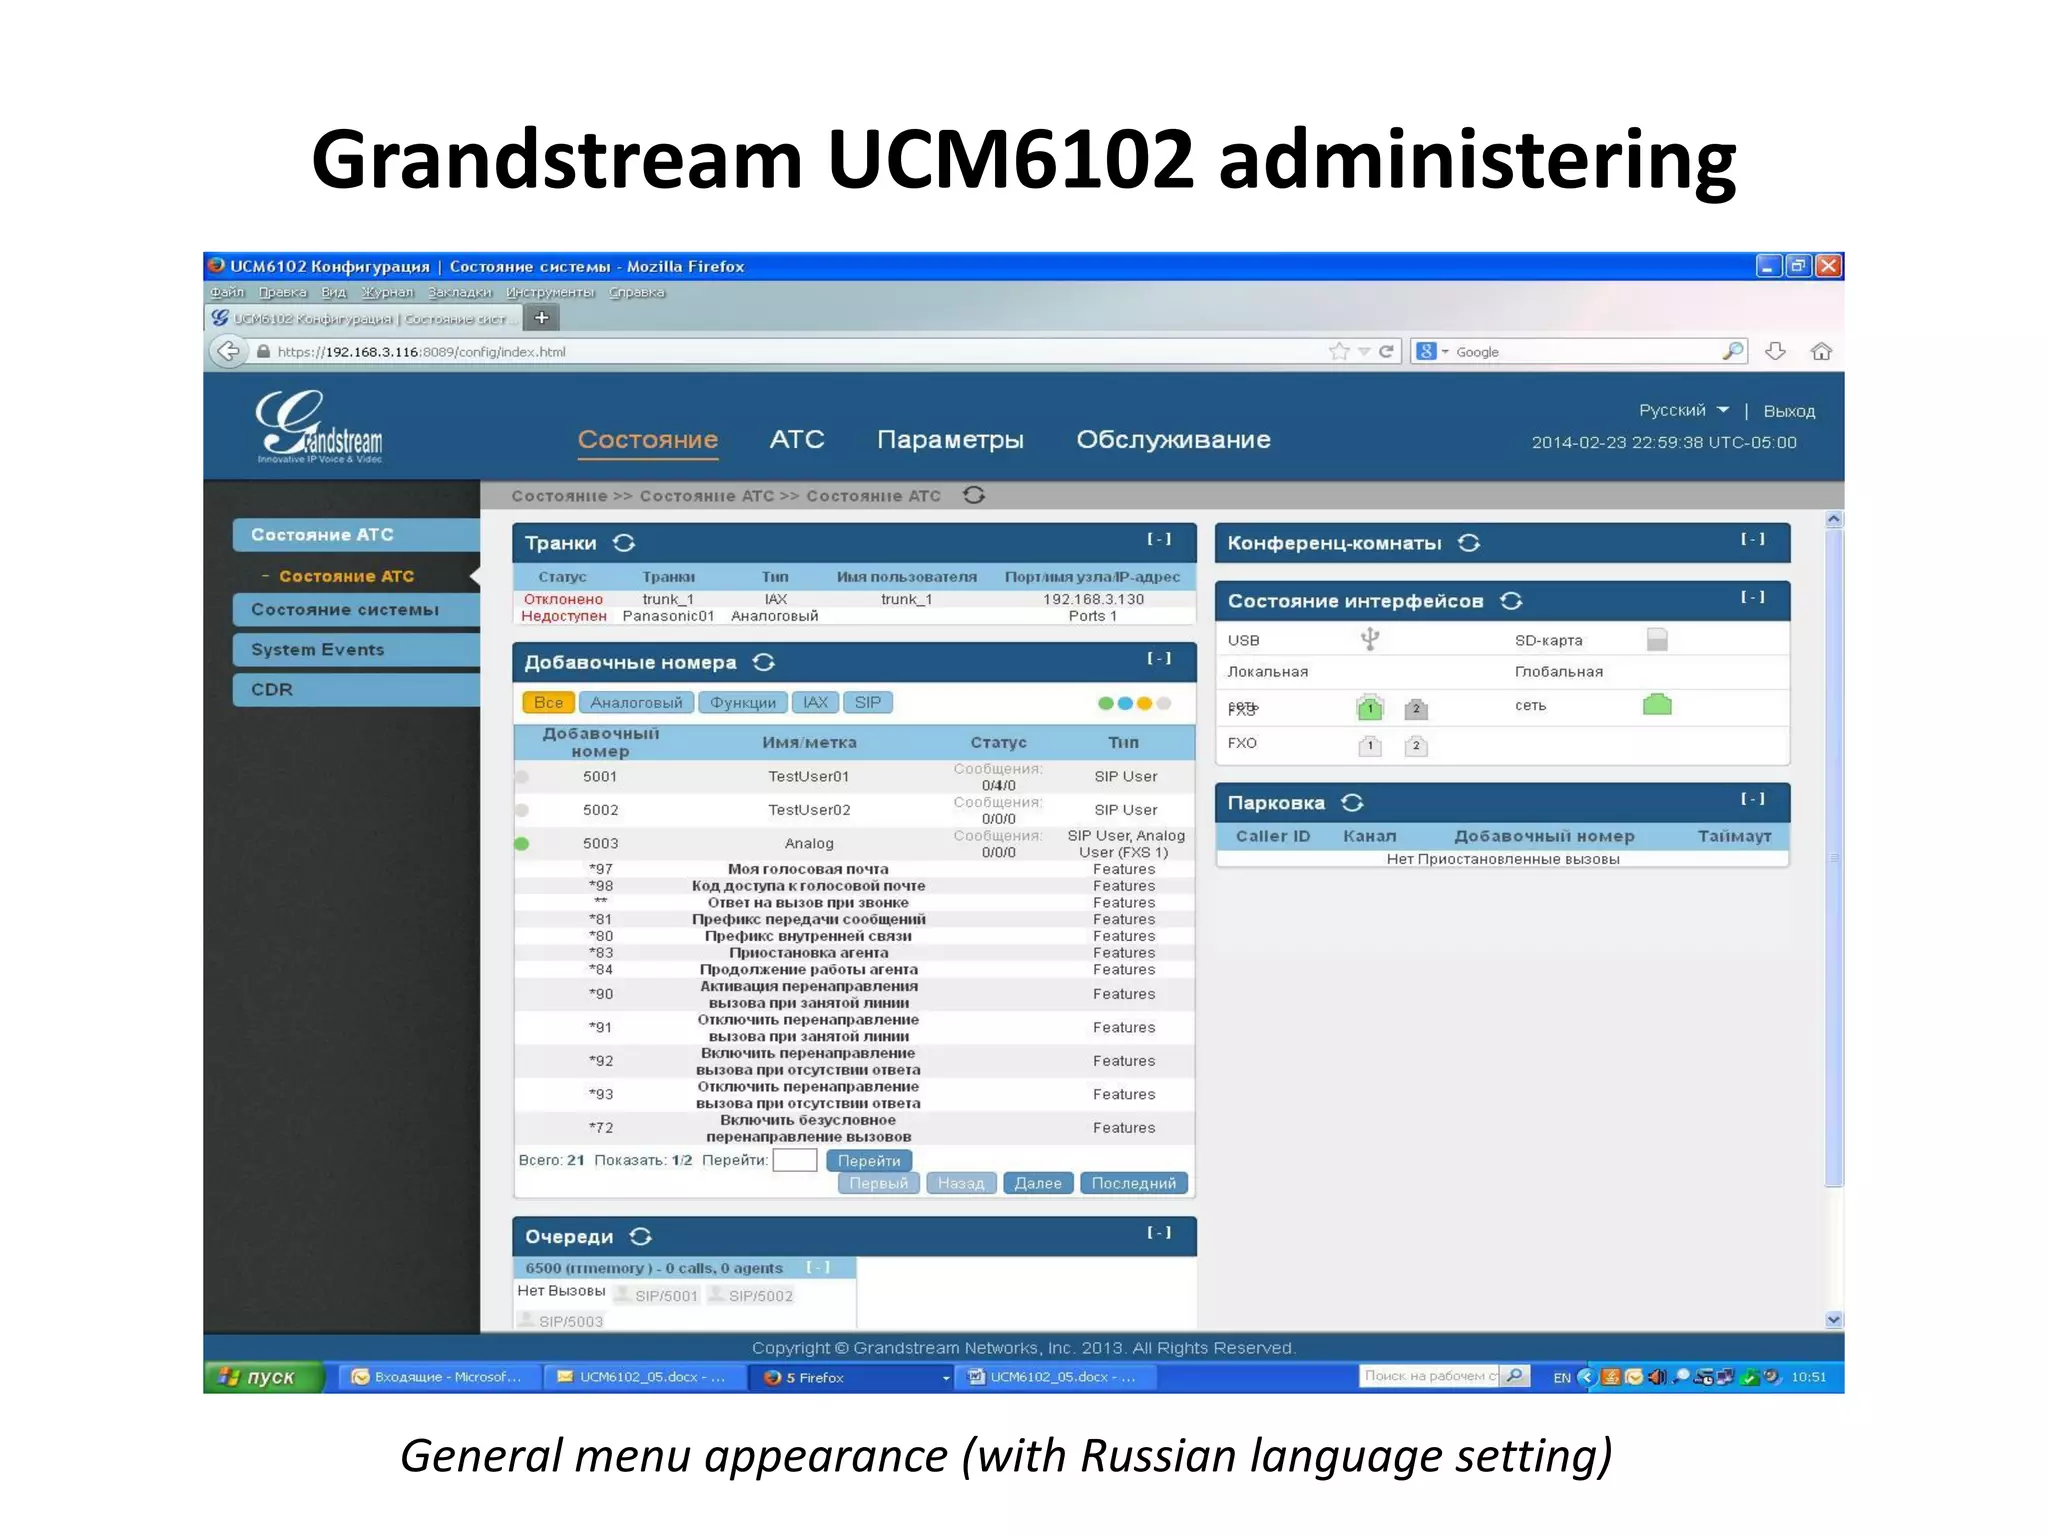This screenshot has height=1536, width=2048.
Task: Select the Аналоговый extension filter
Action: pyautogui.click(x=636, y=702)
